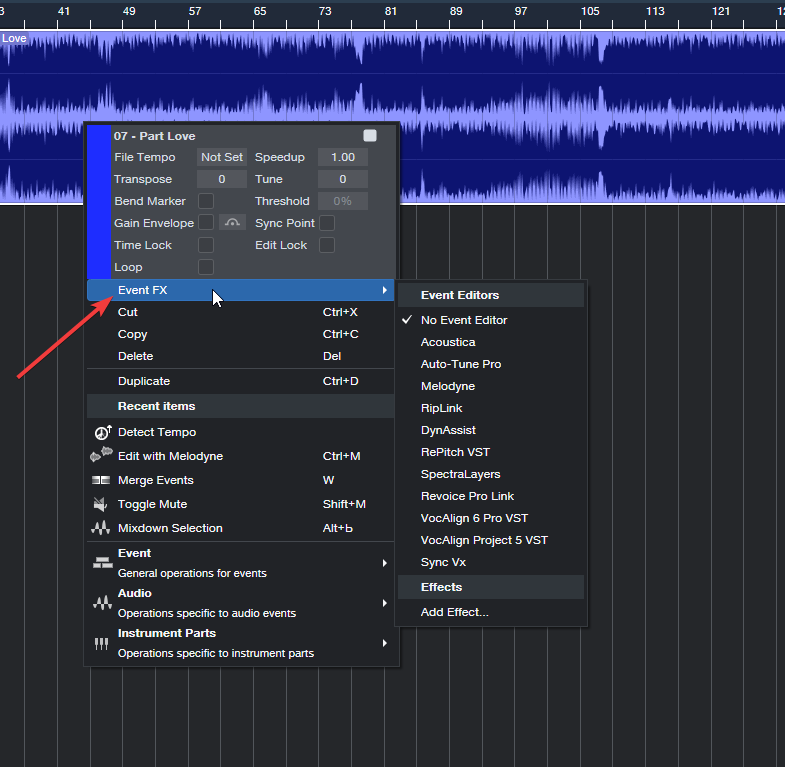
Task: Select the Event FX menu entry
Action: point(240,290)
